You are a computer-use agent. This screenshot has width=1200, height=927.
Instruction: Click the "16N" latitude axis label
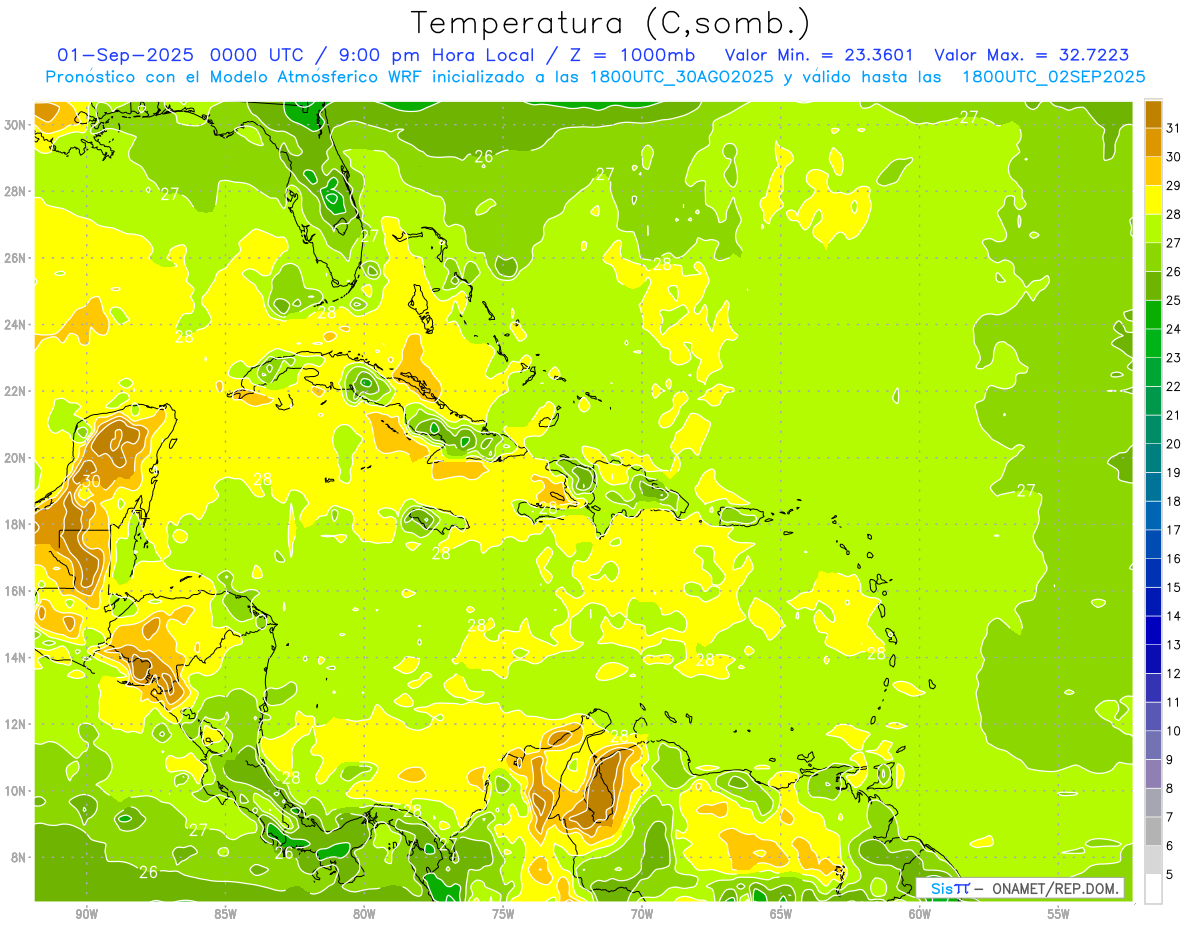click(16, 591)
